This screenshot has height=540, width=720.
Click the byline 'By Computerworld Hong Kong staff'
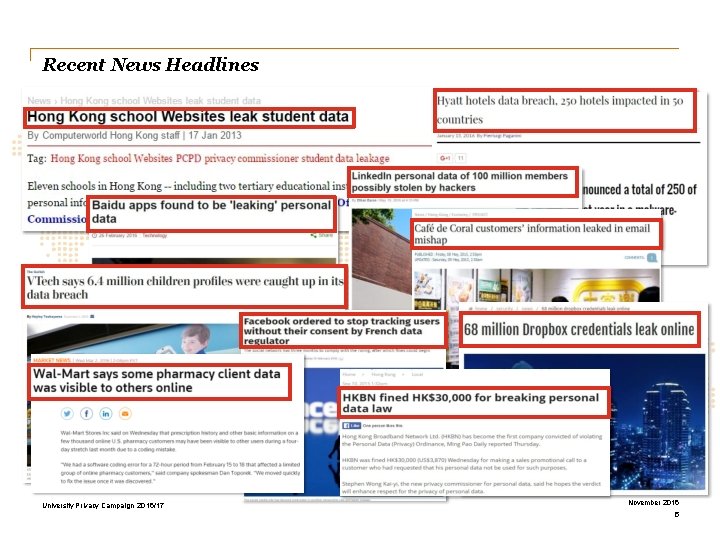(x=103, y=135)
